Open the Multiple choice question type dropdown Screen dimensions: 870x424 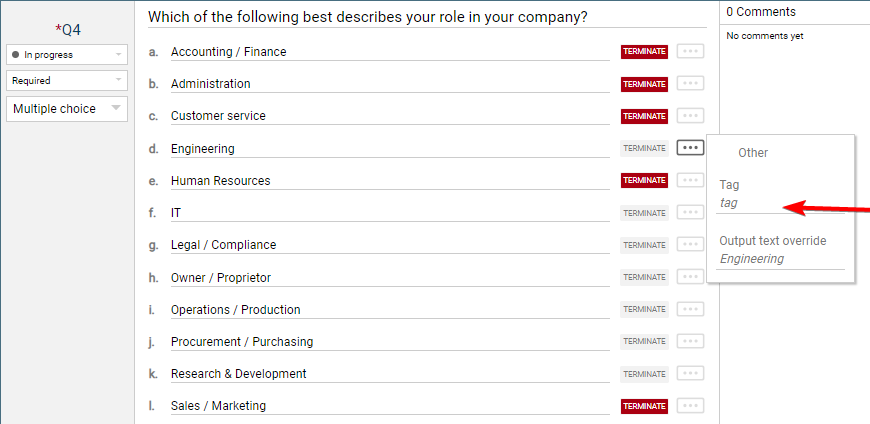coord(67,109)
